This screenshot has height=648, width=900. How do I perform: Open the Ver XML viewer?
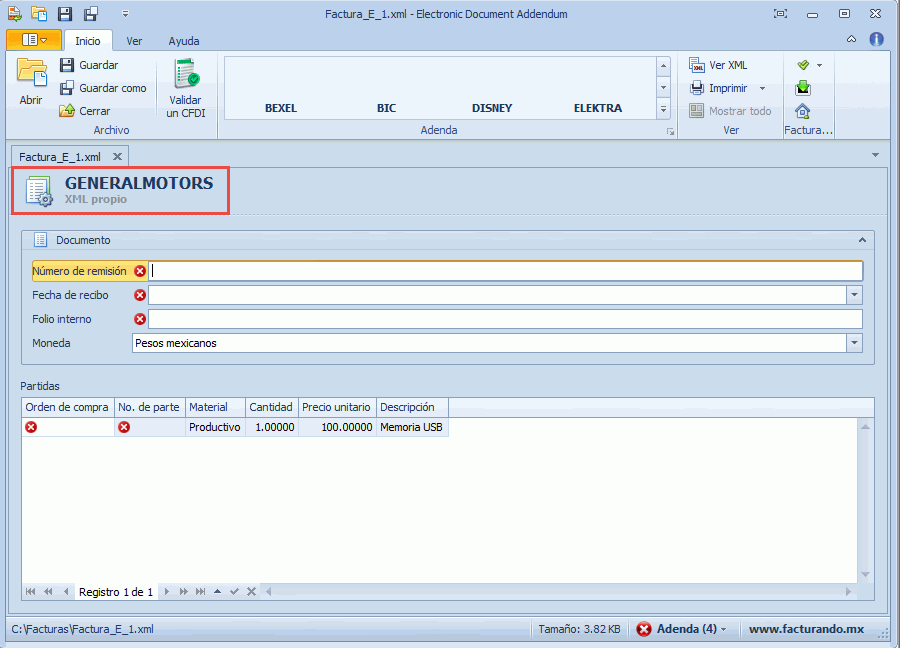718,65
